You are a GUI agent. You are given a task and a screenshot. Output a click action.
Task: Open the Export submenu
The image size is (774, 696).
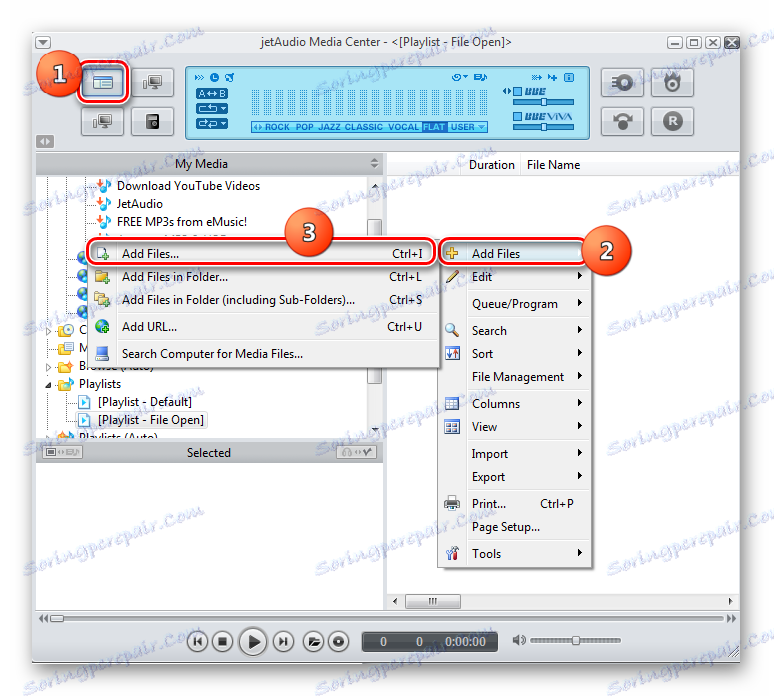tap(515, 477)
